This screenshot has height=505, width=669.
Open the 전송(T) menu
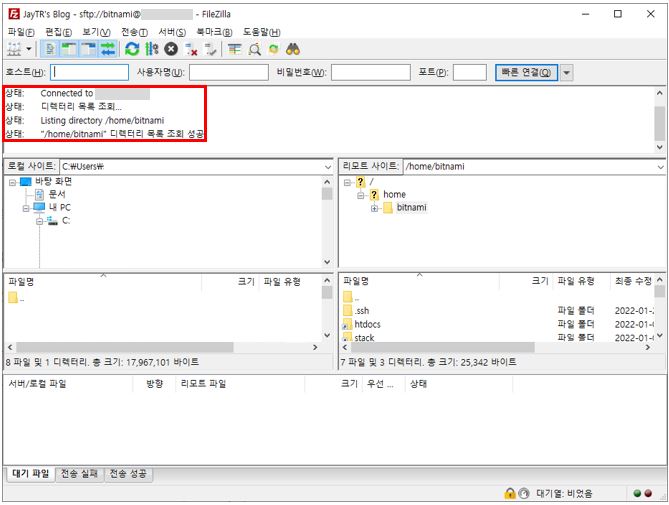pyautogui.click(x=134, y=32)
